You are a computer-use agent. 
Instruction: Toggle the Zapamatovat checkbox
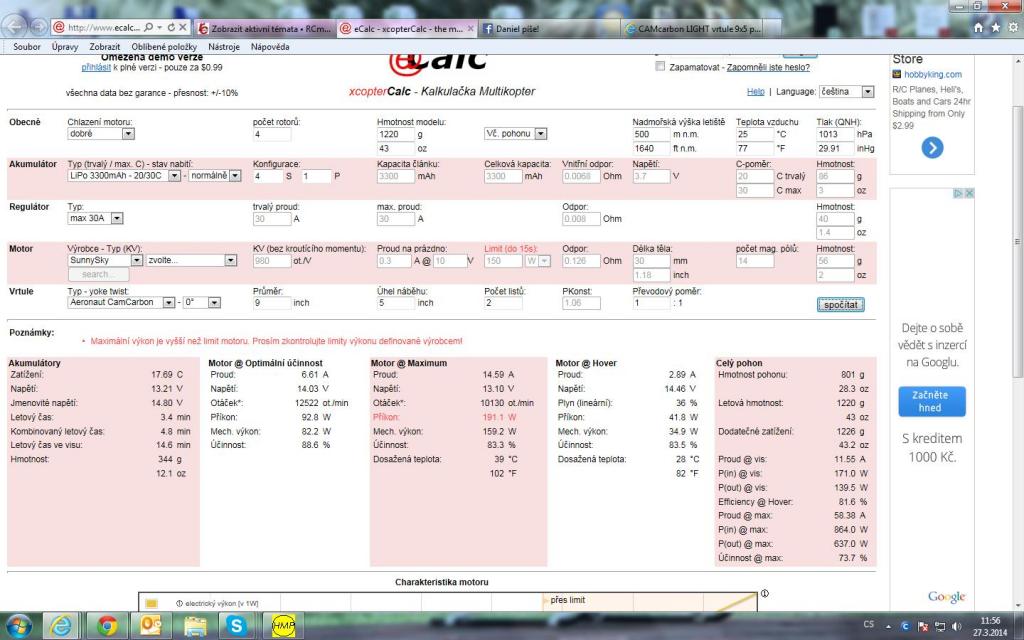pos(659,67)
